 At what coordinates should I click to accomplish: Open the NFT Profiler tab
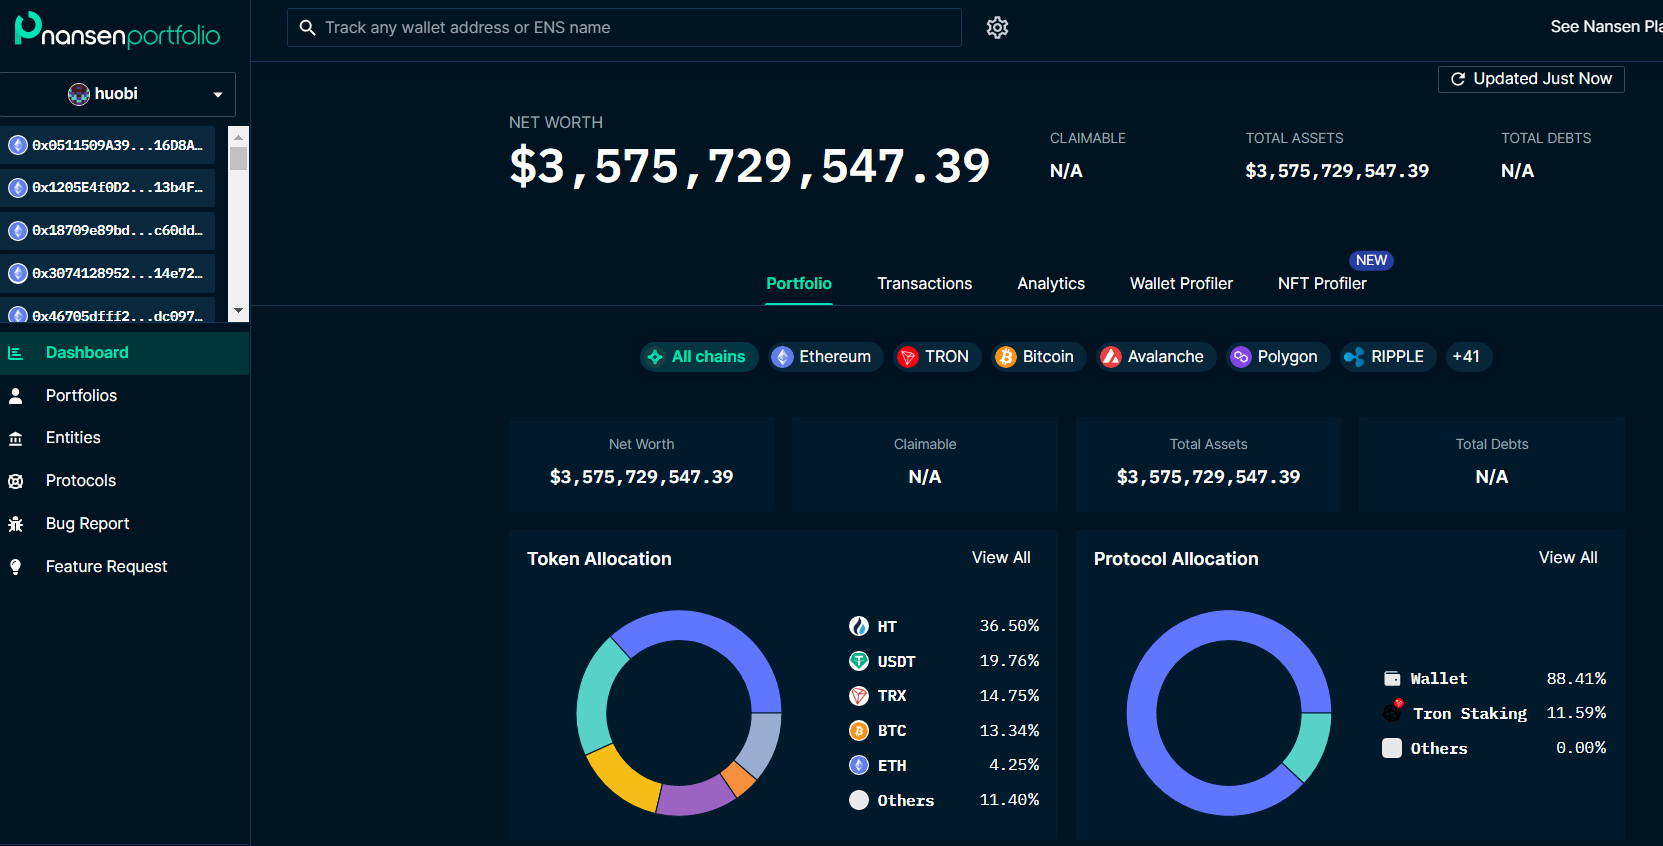coord(1321,284)
